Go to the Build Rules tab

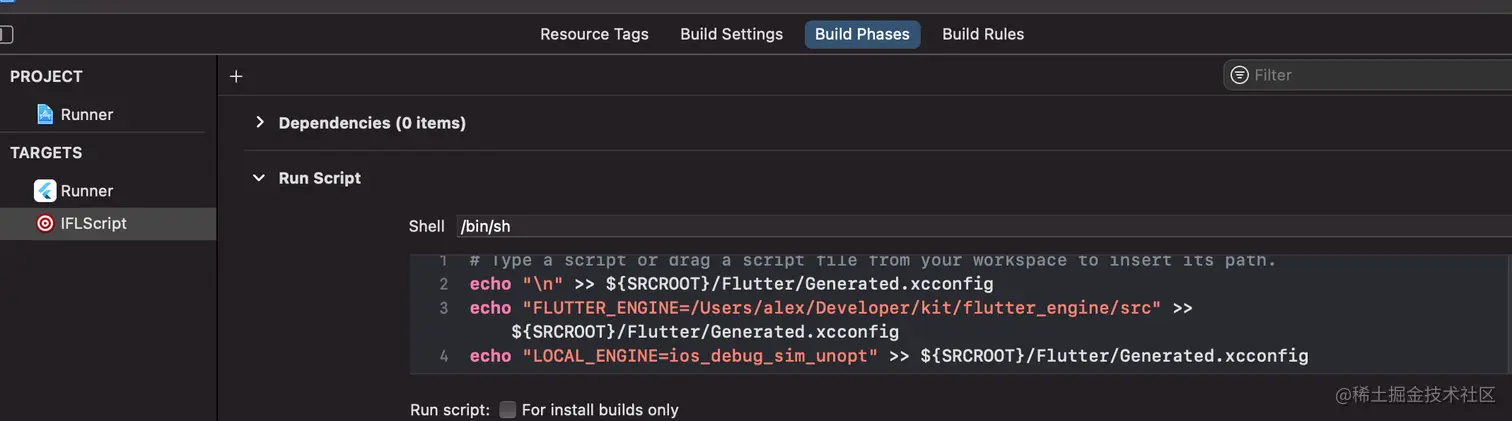pyautogui.click(x=983, y=34)
